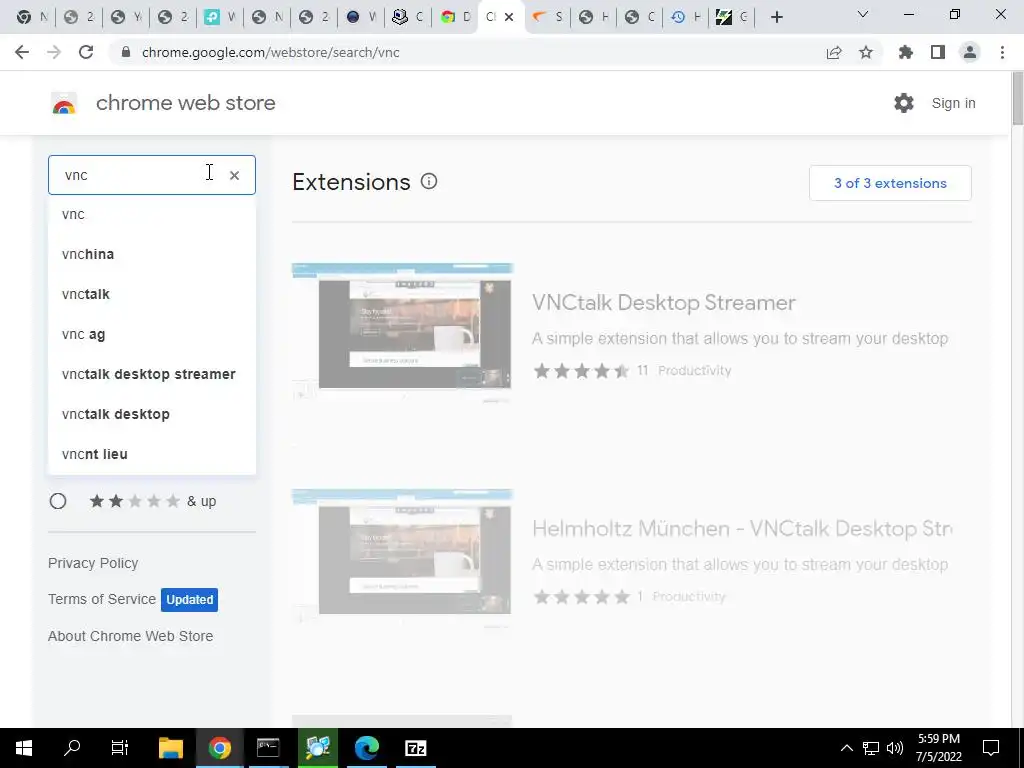Show info about Extensions heading
The height and width of the screenshot is (768, 1024).
[428, 182]
